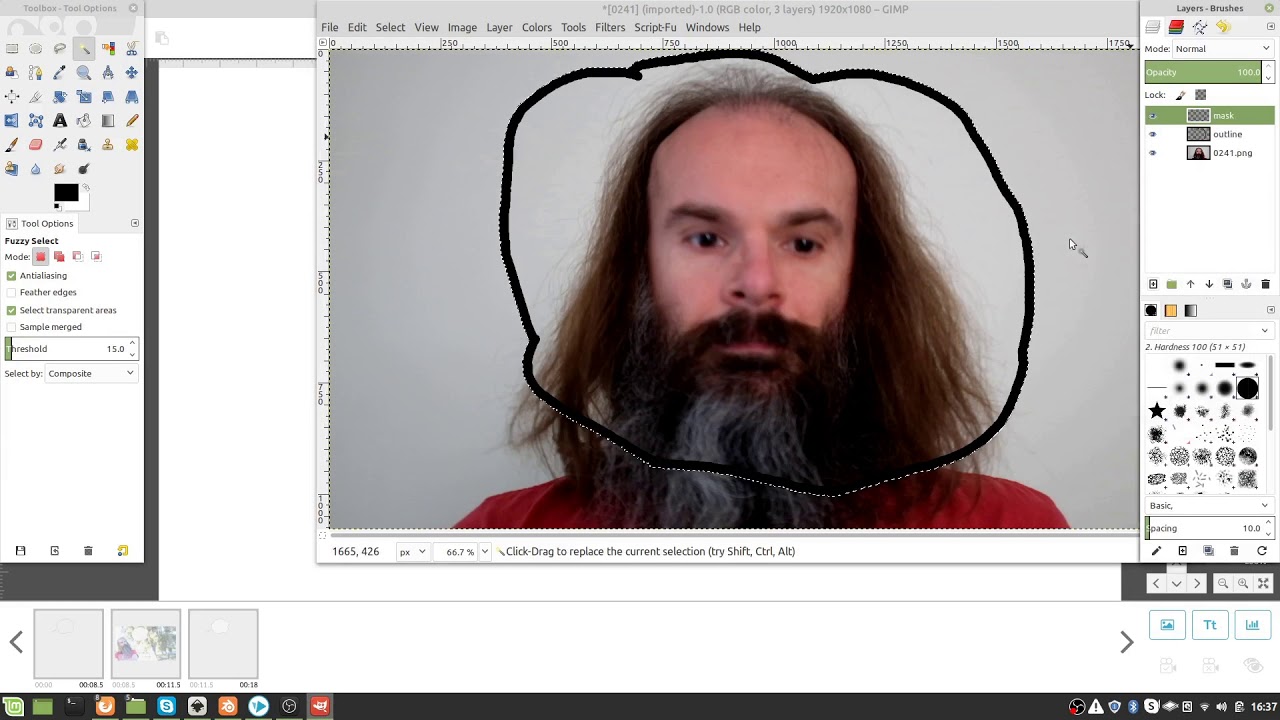
Task: Adjust the layer Opacity slider
Action: pos(1204,72)
